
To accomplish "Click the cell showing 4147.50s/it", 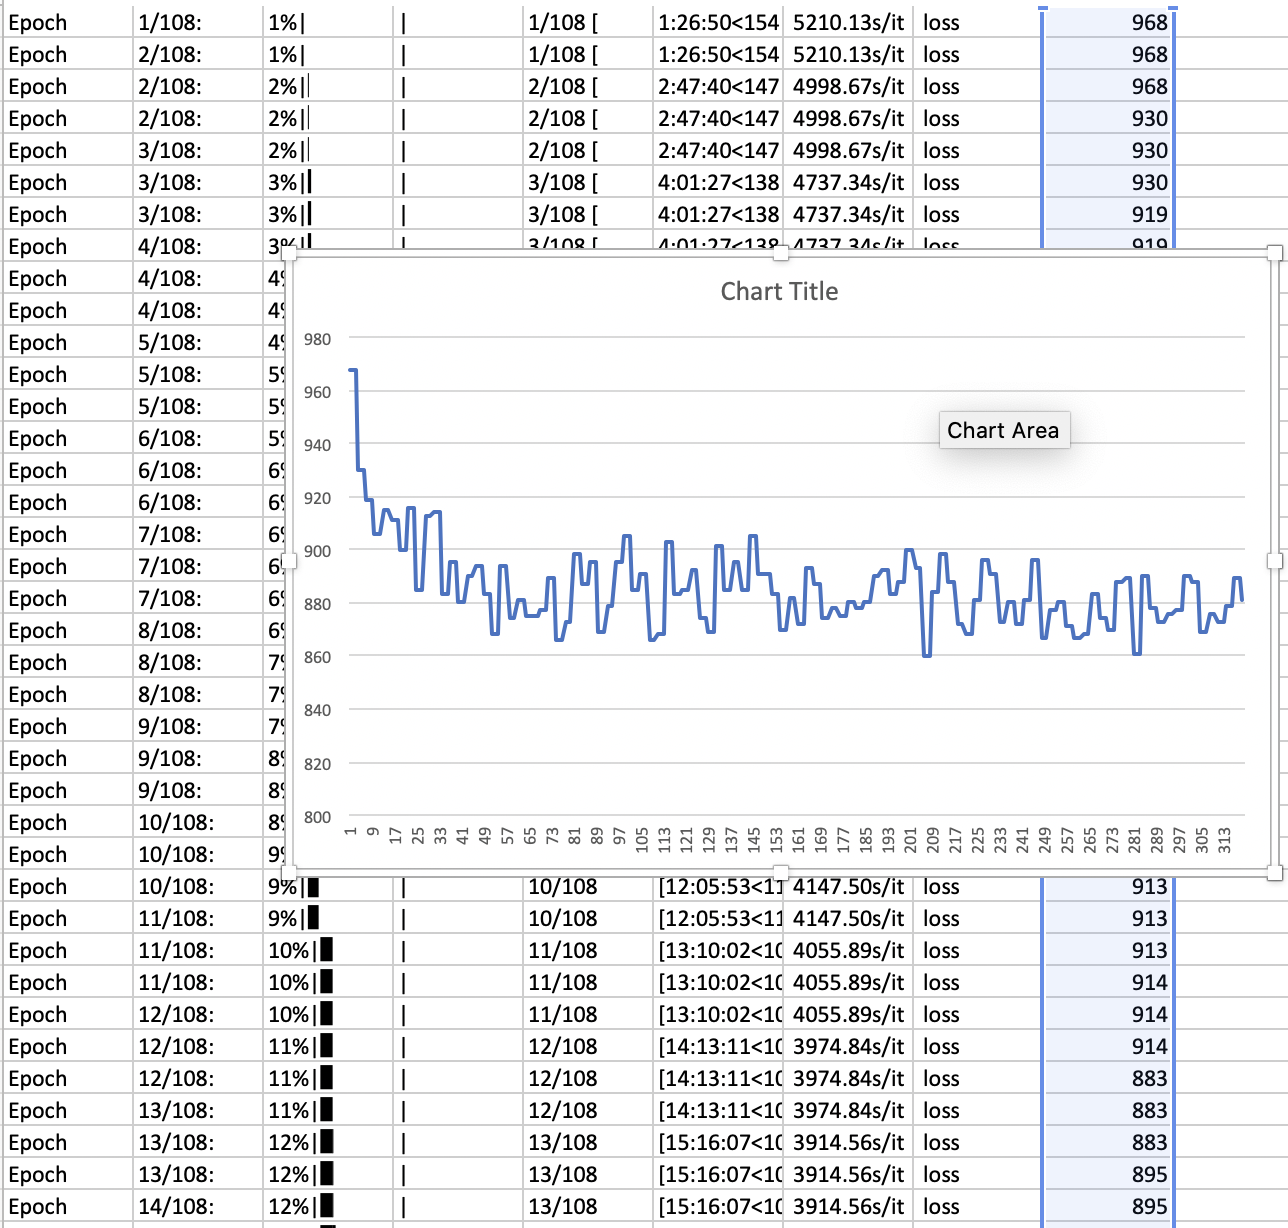I will tap(848, 886).
